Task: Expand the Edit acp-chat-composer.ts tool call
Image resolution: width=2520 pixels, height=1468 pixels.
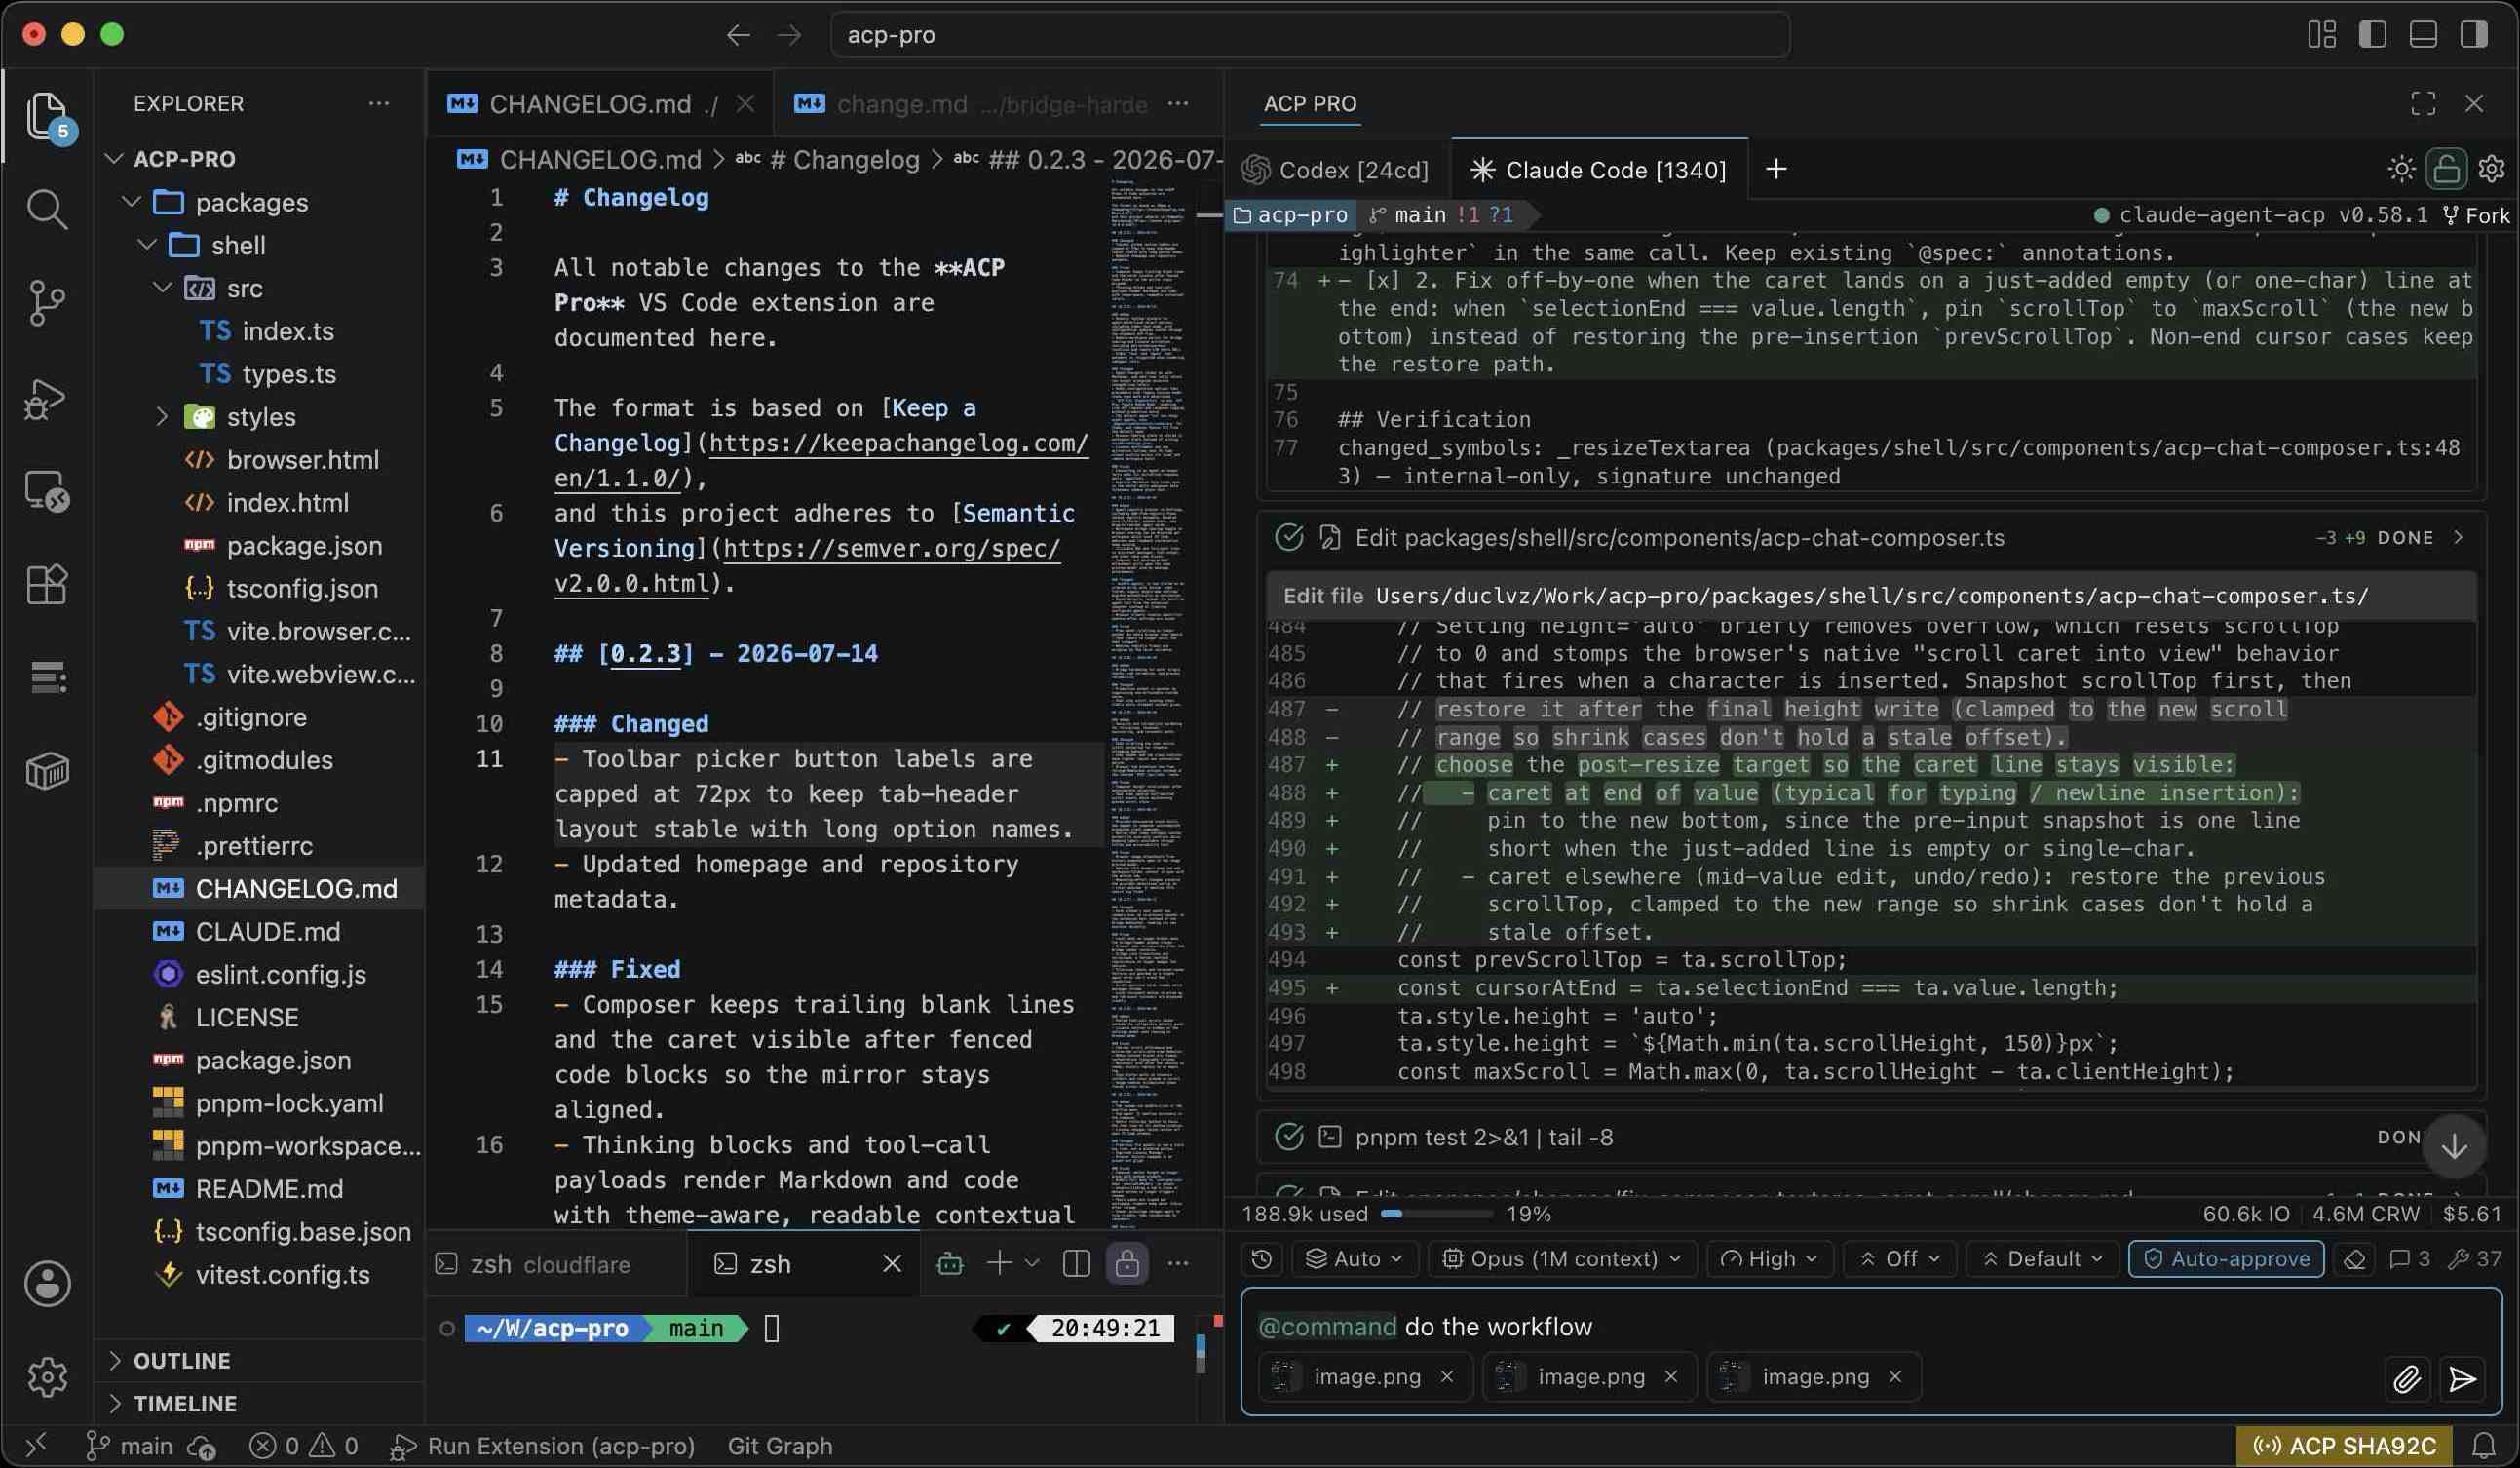Action: tap(2458, 538)
